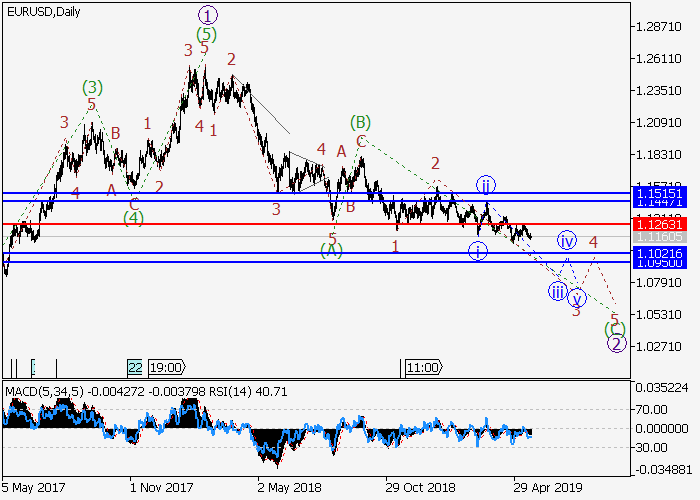The image size is (700, 500).
Task: Click the purple circled 1 wave marker
Action: coord(207,15)
